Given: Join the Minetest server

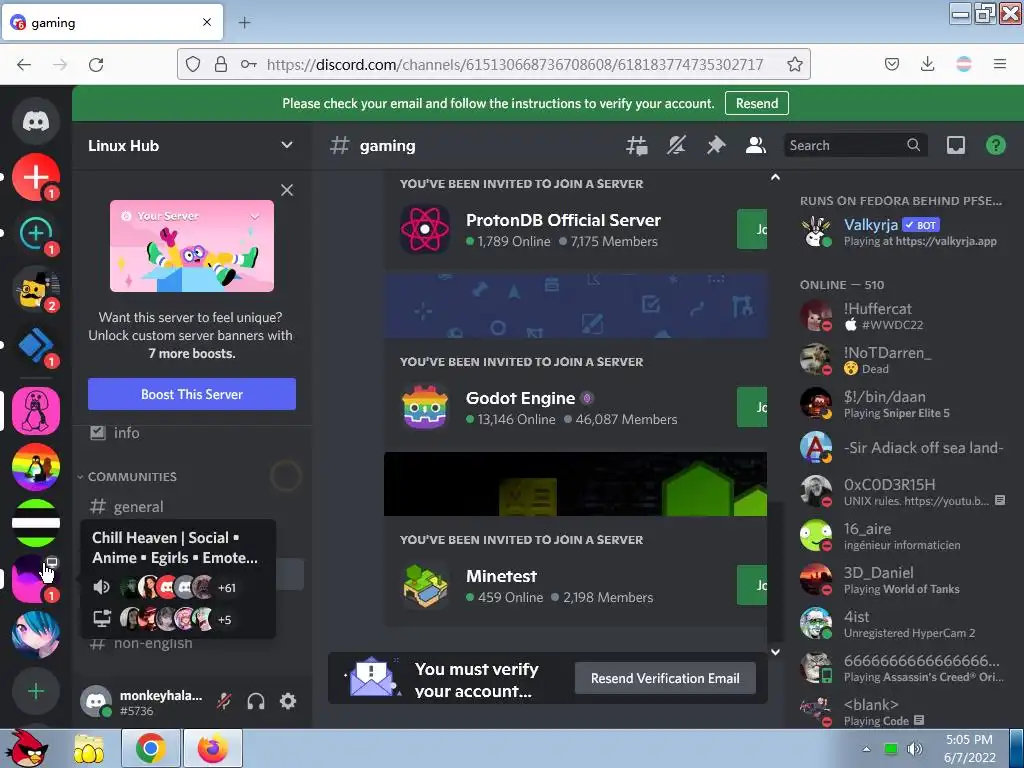Looking at the screenshot, I should click(752, 585).
